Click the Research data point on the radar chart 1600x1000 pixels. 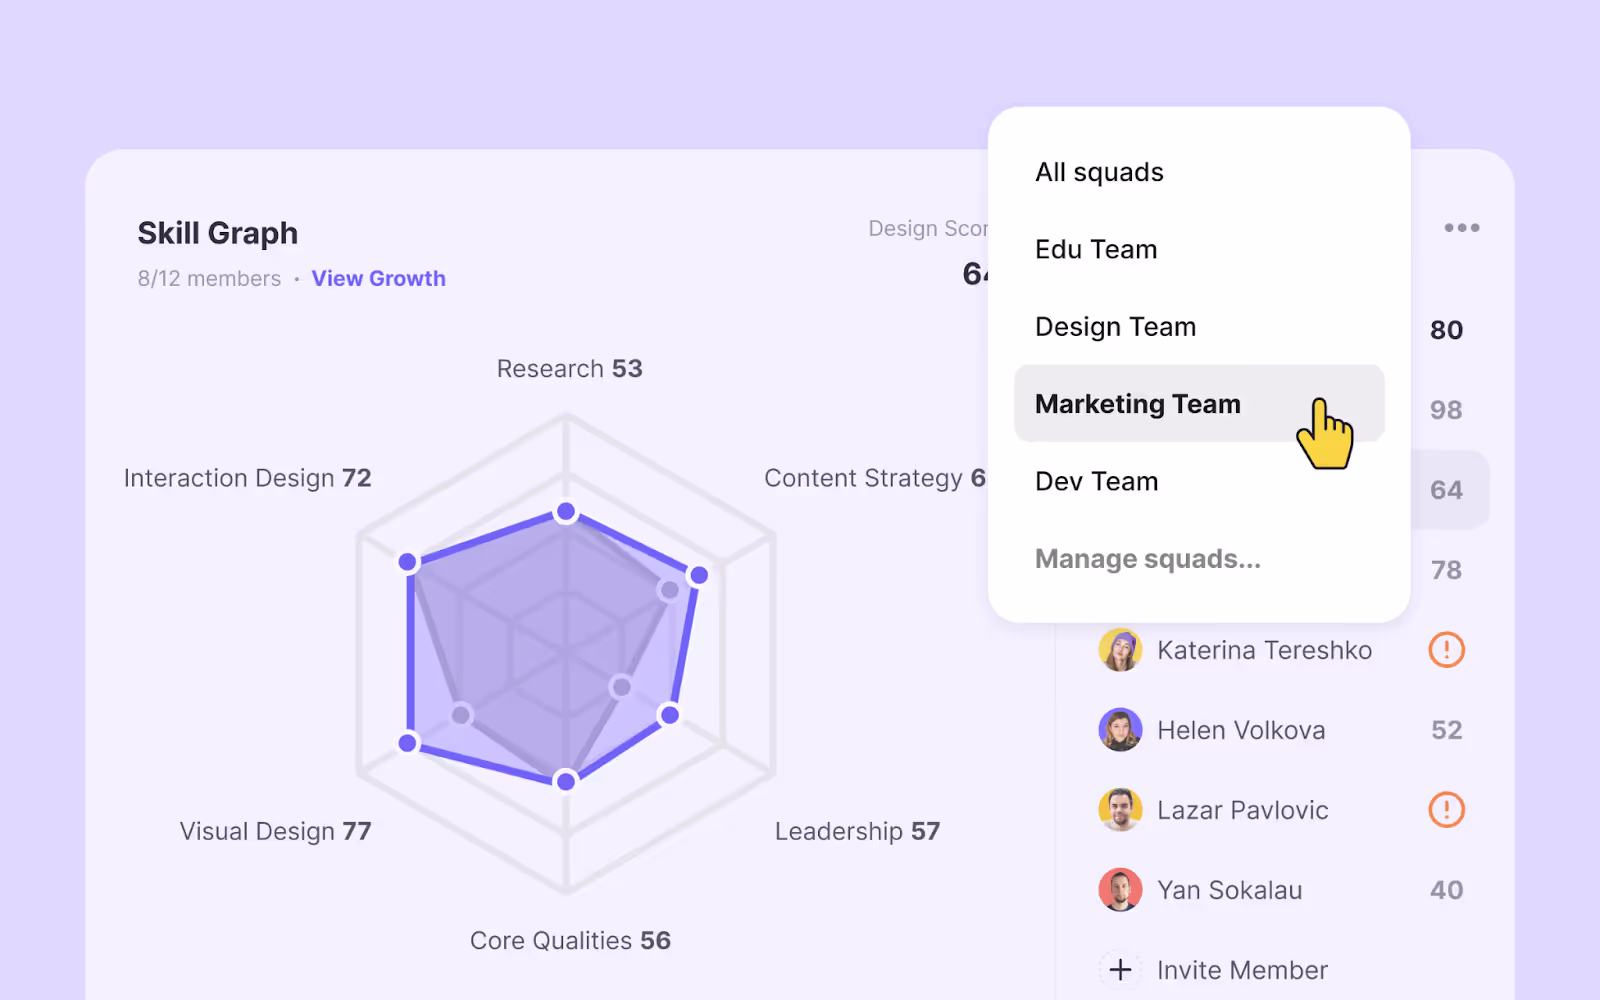(566, 511)
